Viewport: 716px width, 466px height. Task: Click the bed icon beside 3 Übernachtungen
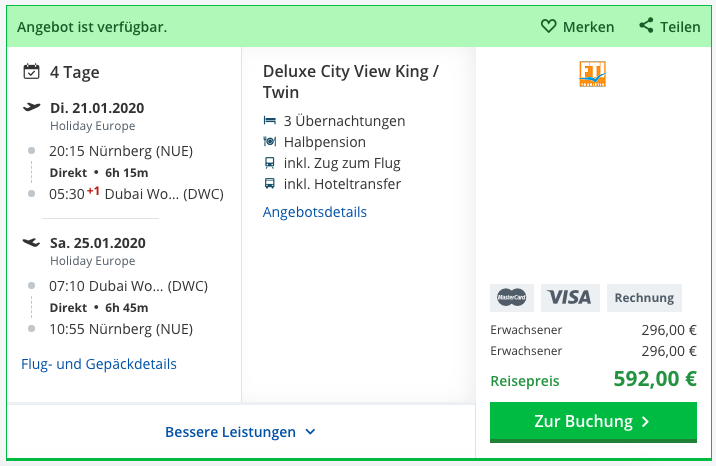270,120
